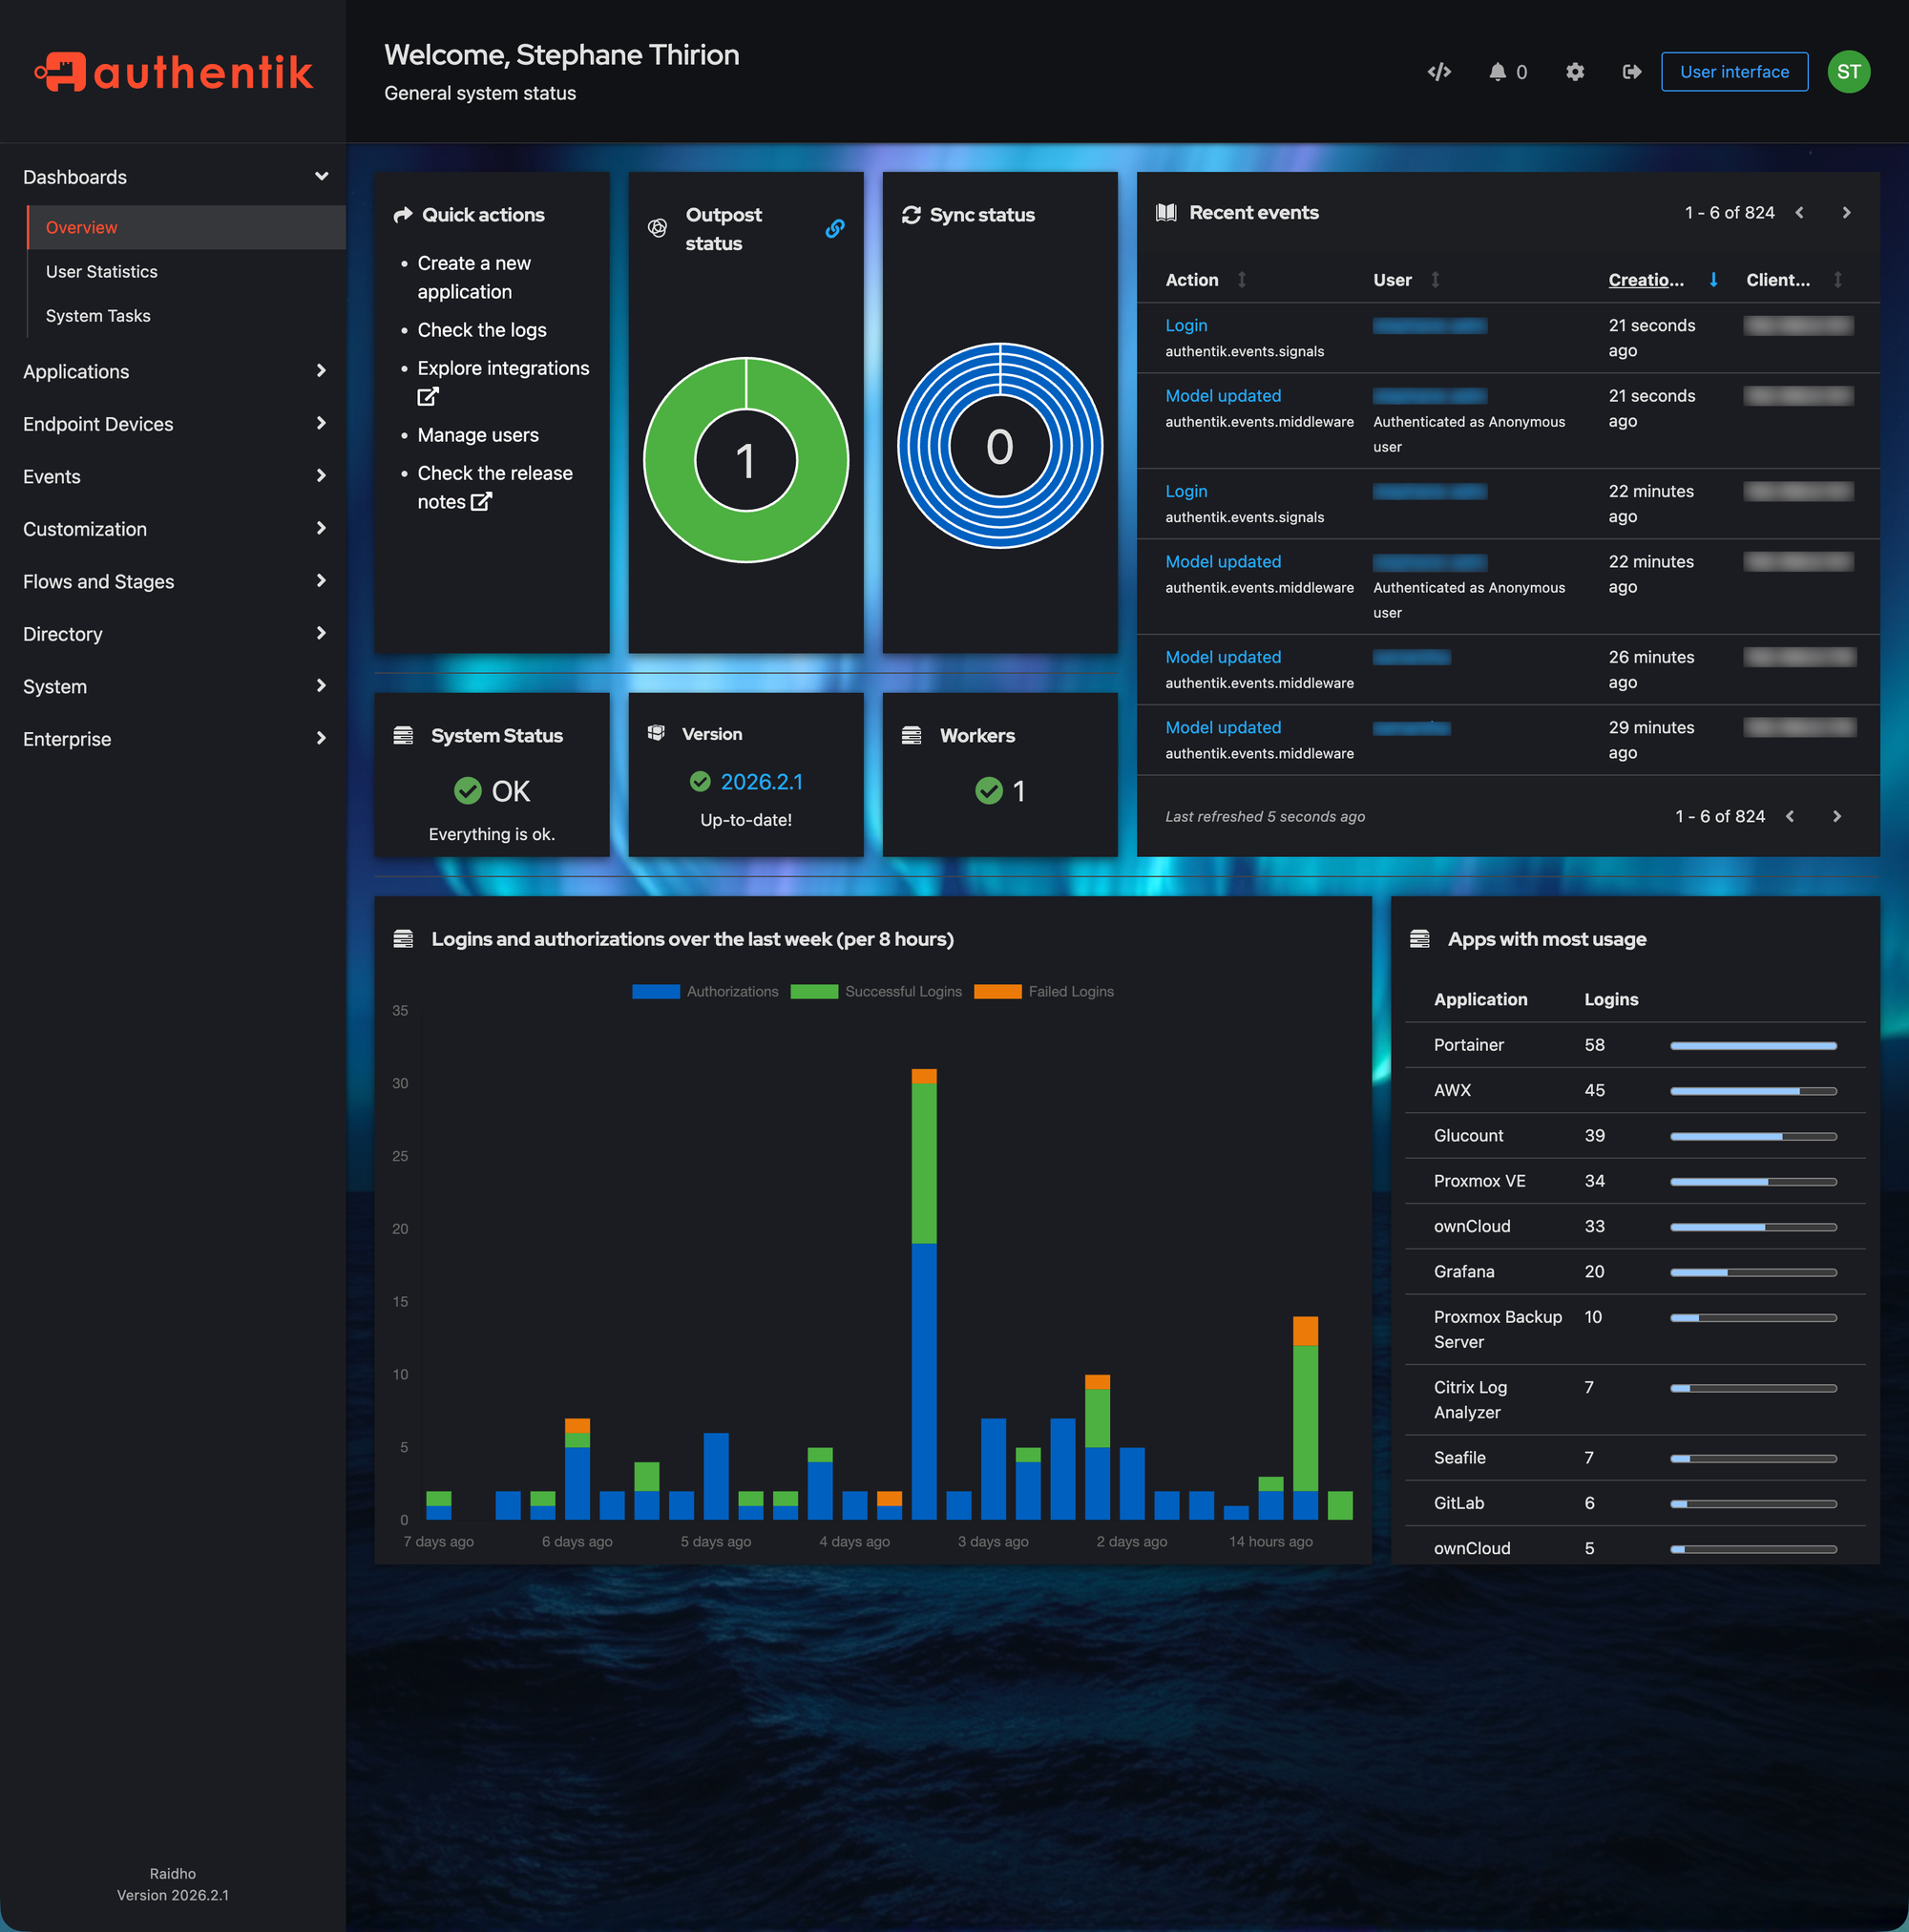Toggle Failed Logins legend swatch
Viewport: 1909px width, 1932px height.
(x=997, y=992)
